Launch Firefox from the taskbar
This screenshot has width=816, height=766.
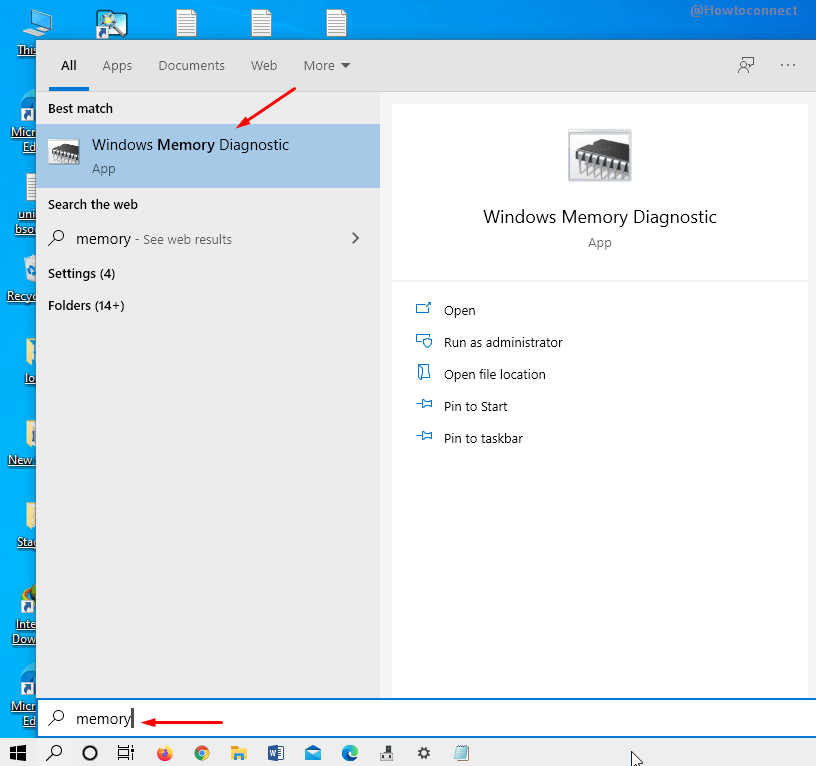click(165, 752)
